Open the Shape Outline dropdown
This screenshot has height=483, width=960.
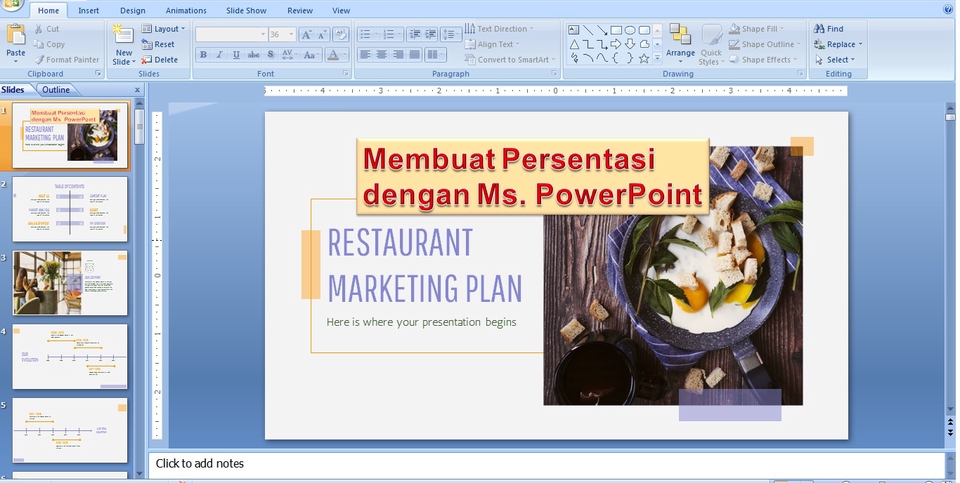[765, 44]
